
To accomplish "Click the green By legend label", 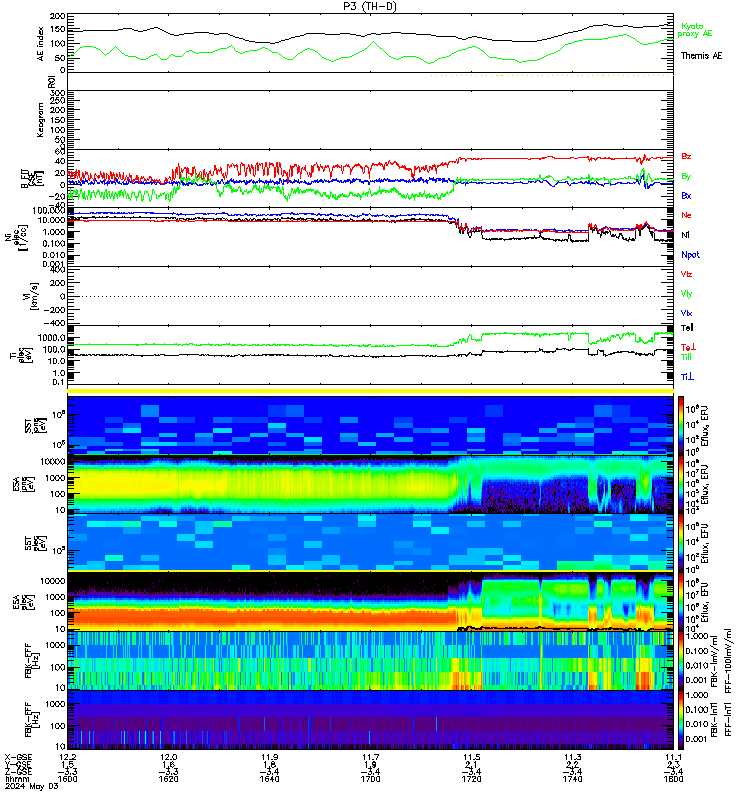I will point(686,177).
